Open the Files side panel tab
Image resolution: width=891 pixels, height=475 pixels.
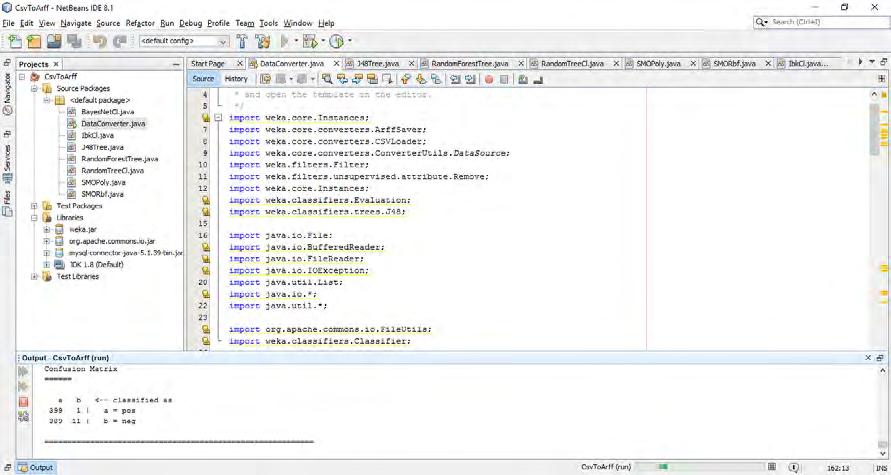[x=7, y=204]
